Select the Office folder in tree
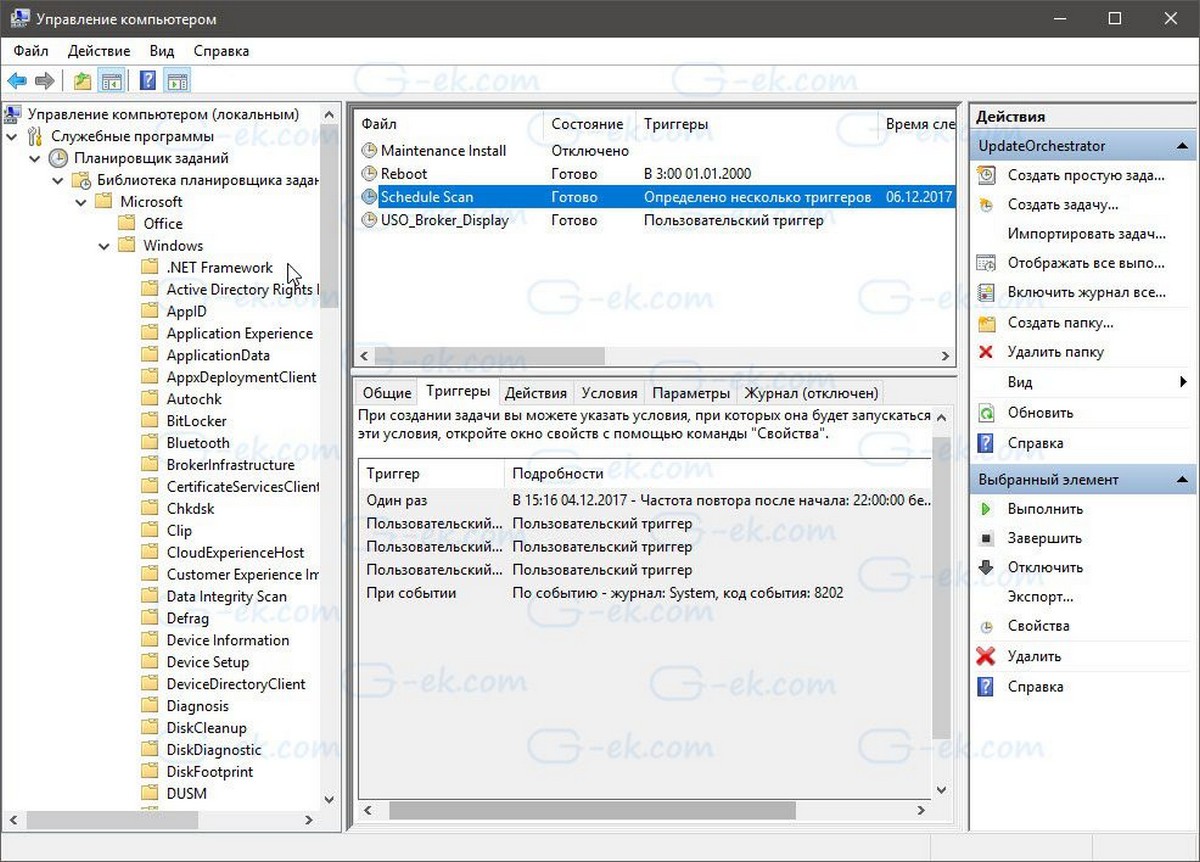 (x=163, y=224)
